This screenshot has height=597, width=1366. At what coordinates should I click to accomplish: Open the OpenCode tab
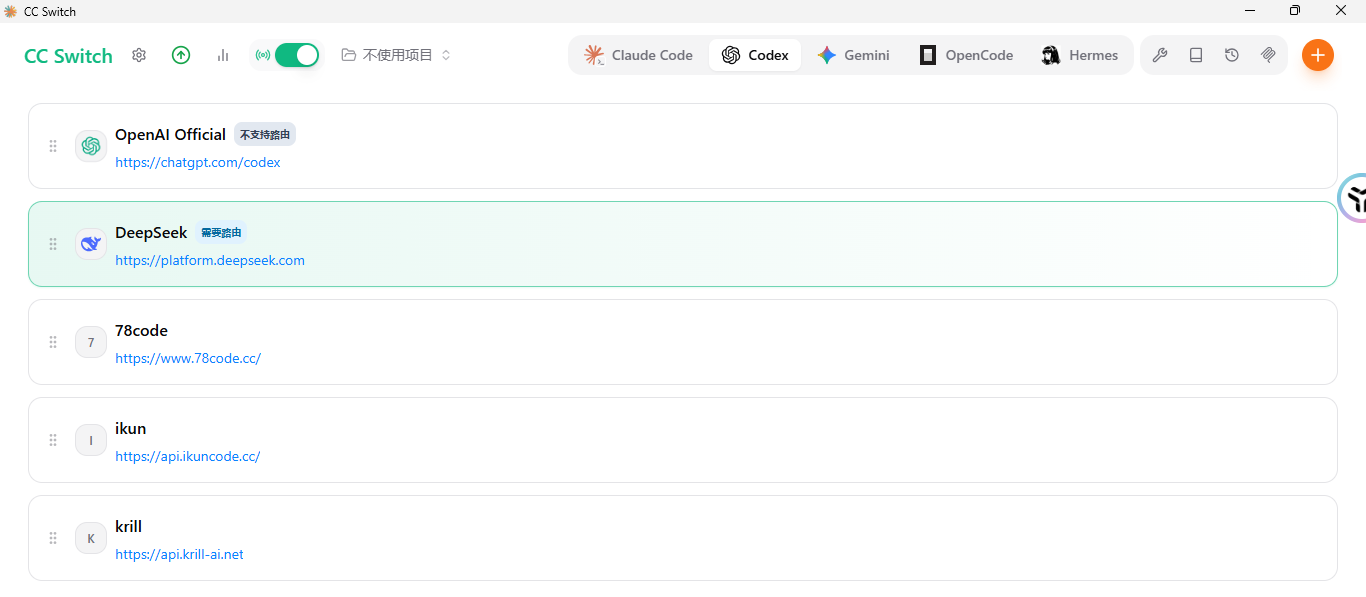(x=967, y=55)
